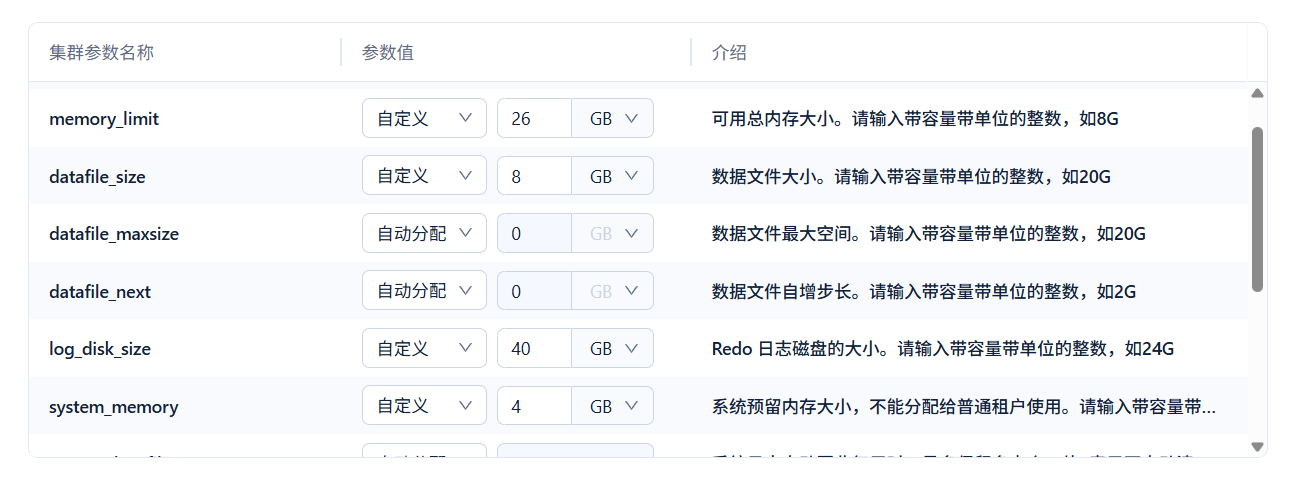
Task: Click the truncated system_memory description text
Action: pyautogui.click(x=964, y=407)
